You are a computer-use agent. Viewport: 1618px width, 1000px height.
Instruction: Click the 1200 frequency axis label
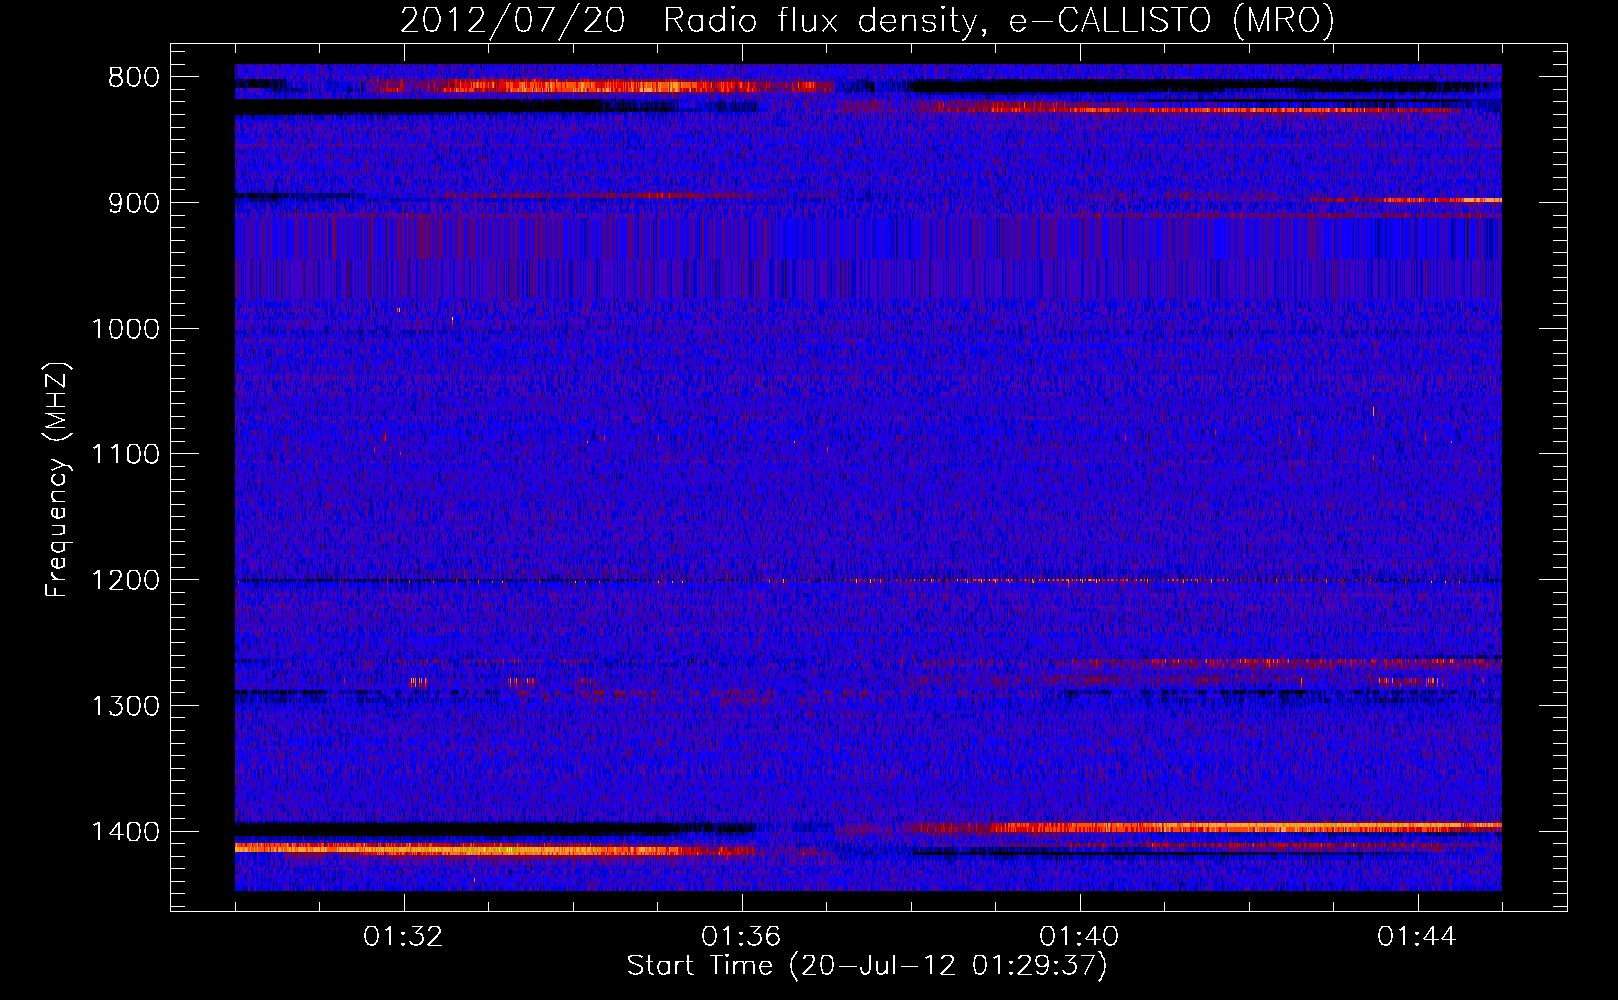[126, 581]
